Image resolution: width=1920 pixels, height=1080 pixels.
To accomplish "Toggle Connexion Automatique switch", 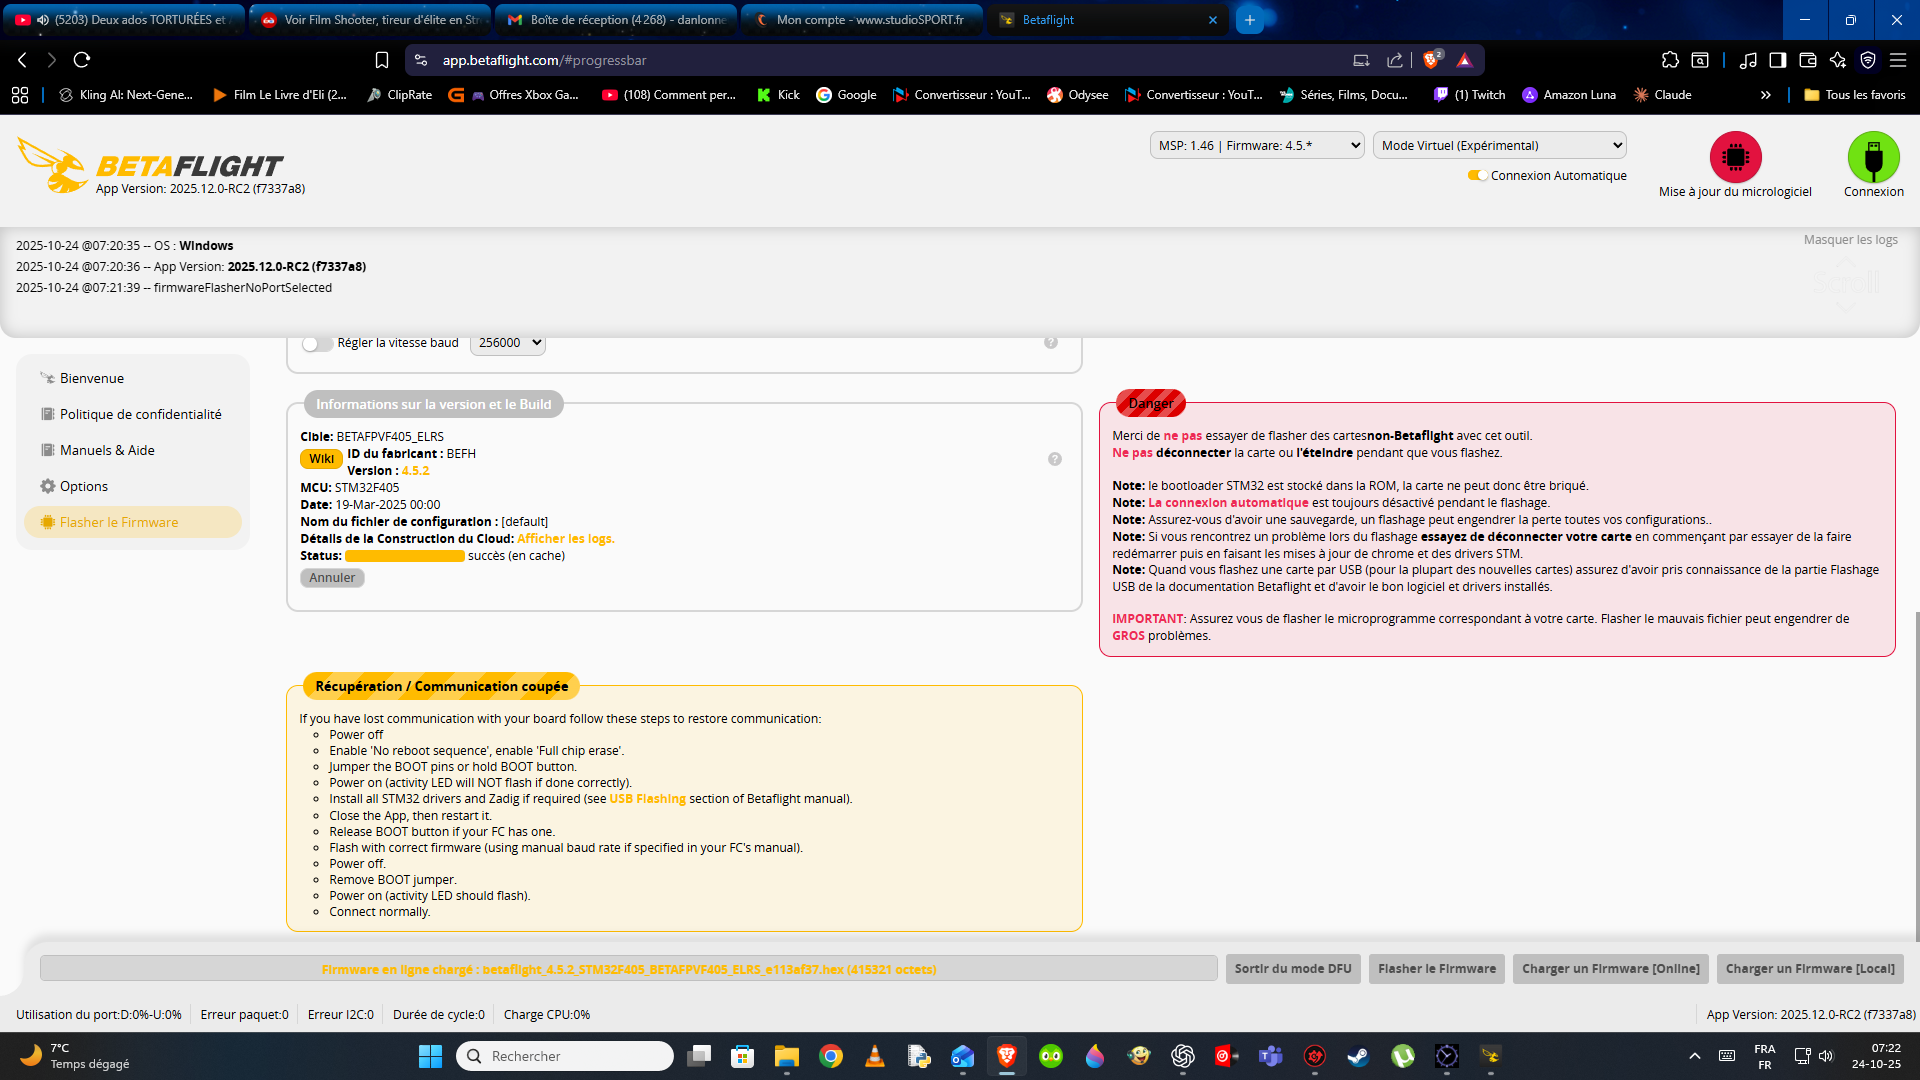I will pyautogui.click(x=1477, y=175).
